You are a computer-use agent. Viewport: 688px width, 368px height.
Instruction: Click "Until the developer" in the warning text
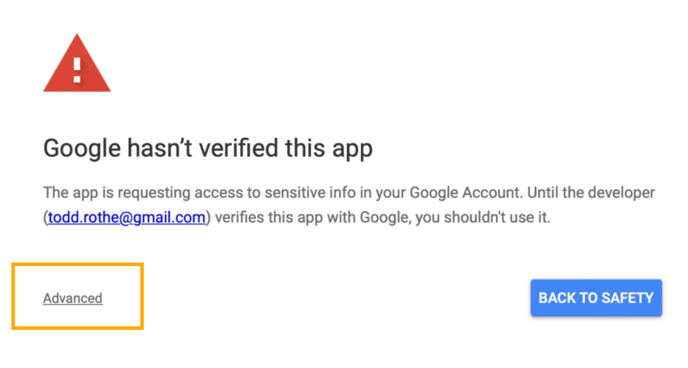[591, 193]
